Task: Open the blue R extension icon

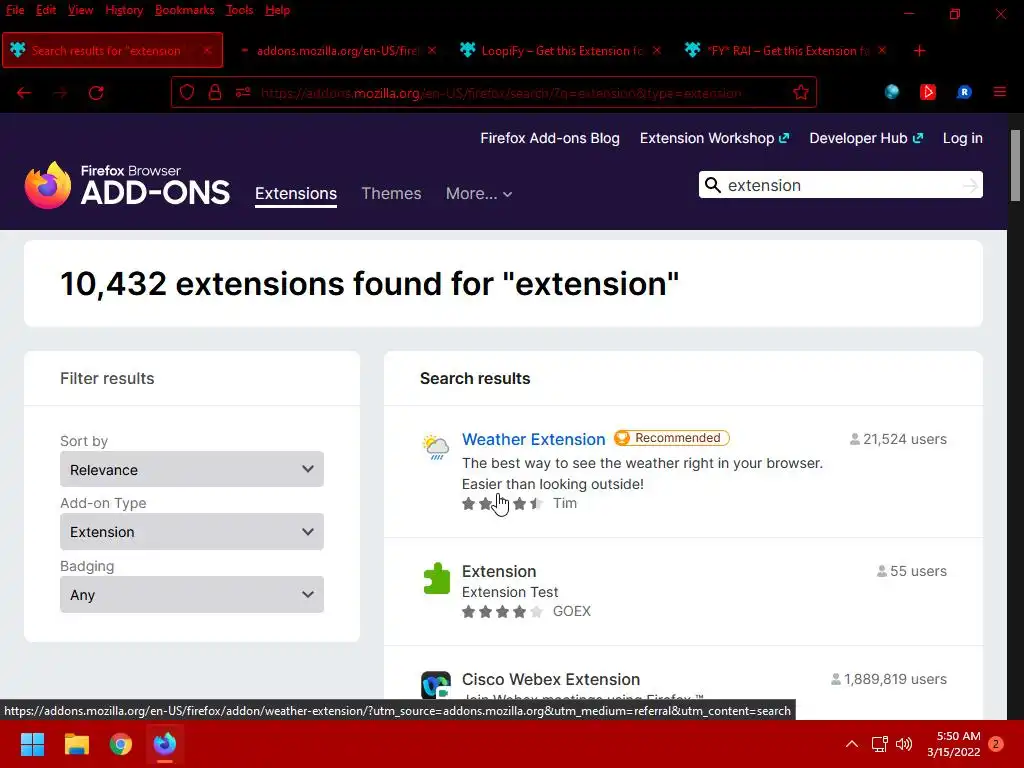Action: [x=964, y=92]
